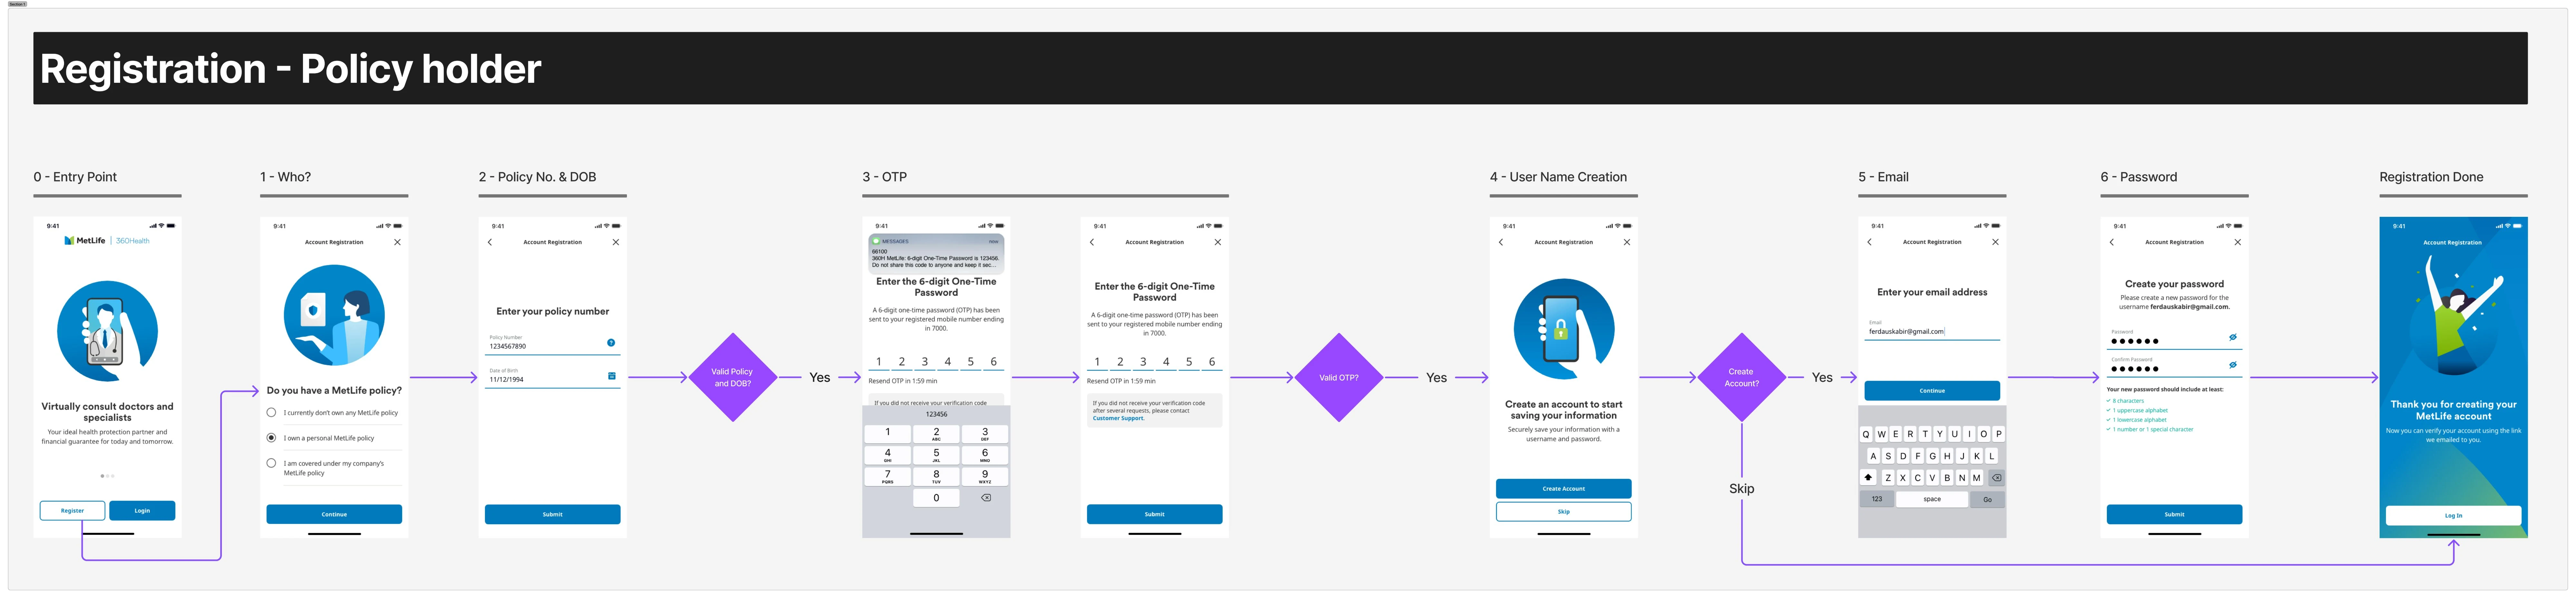This screenshot has height=598, width=2576.
Task: Tap the space key on the email keyboard
Action: [x=1932, y=499]
